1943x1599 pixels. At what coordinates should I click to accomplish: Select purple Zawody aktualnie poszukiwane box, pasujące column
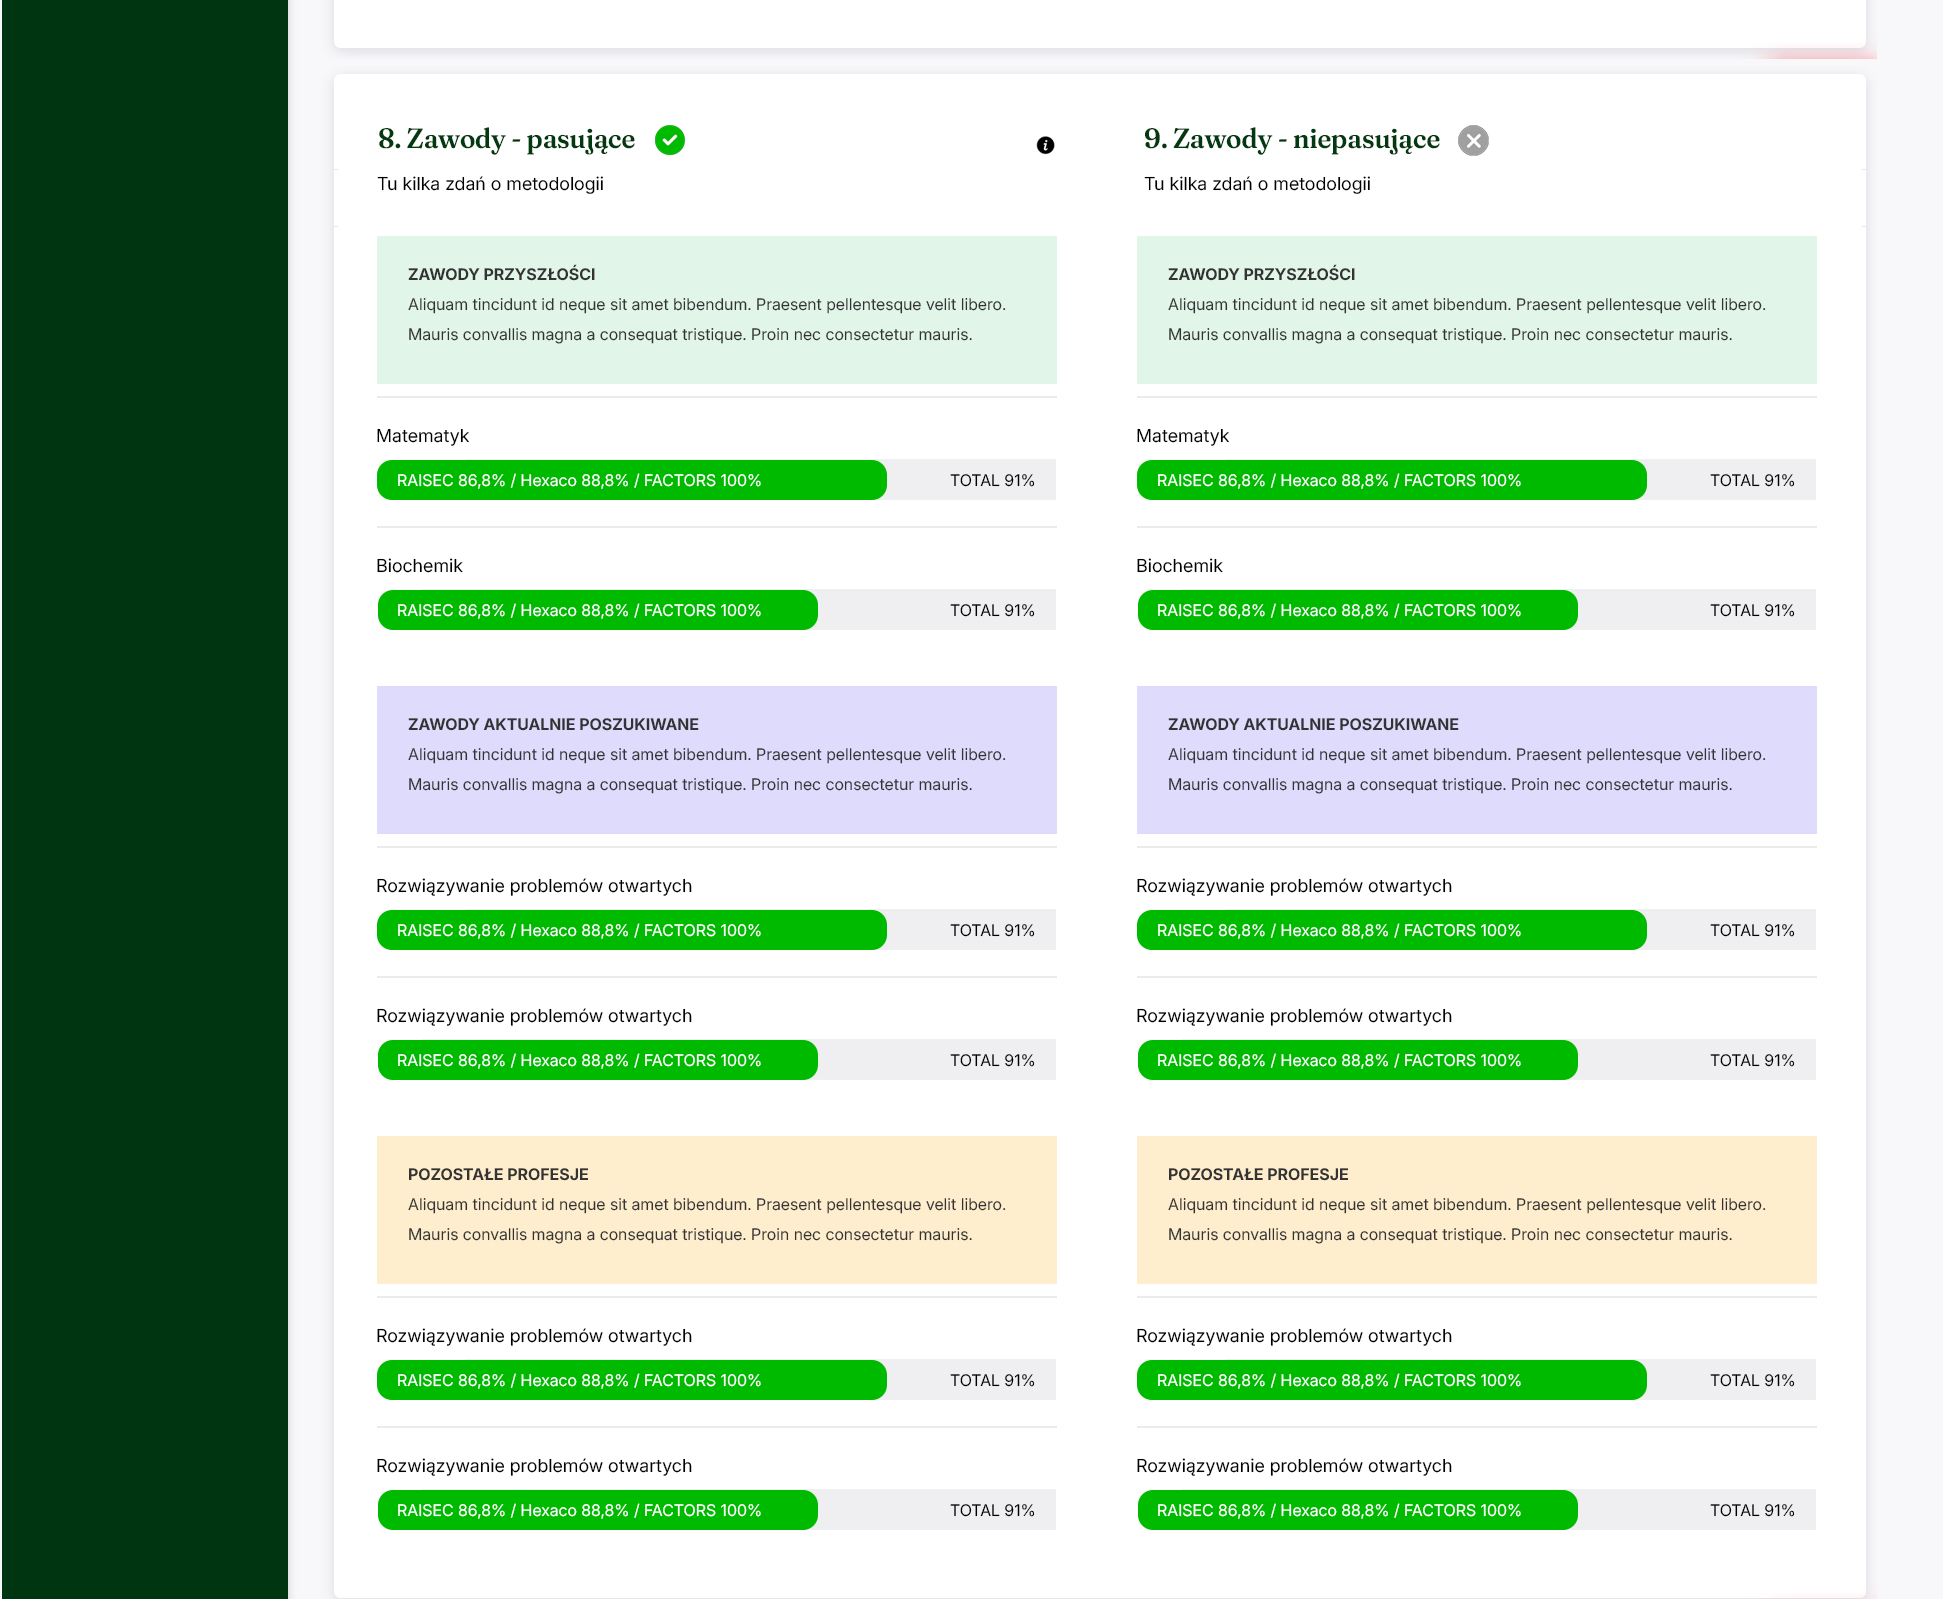tap(716, 760)
